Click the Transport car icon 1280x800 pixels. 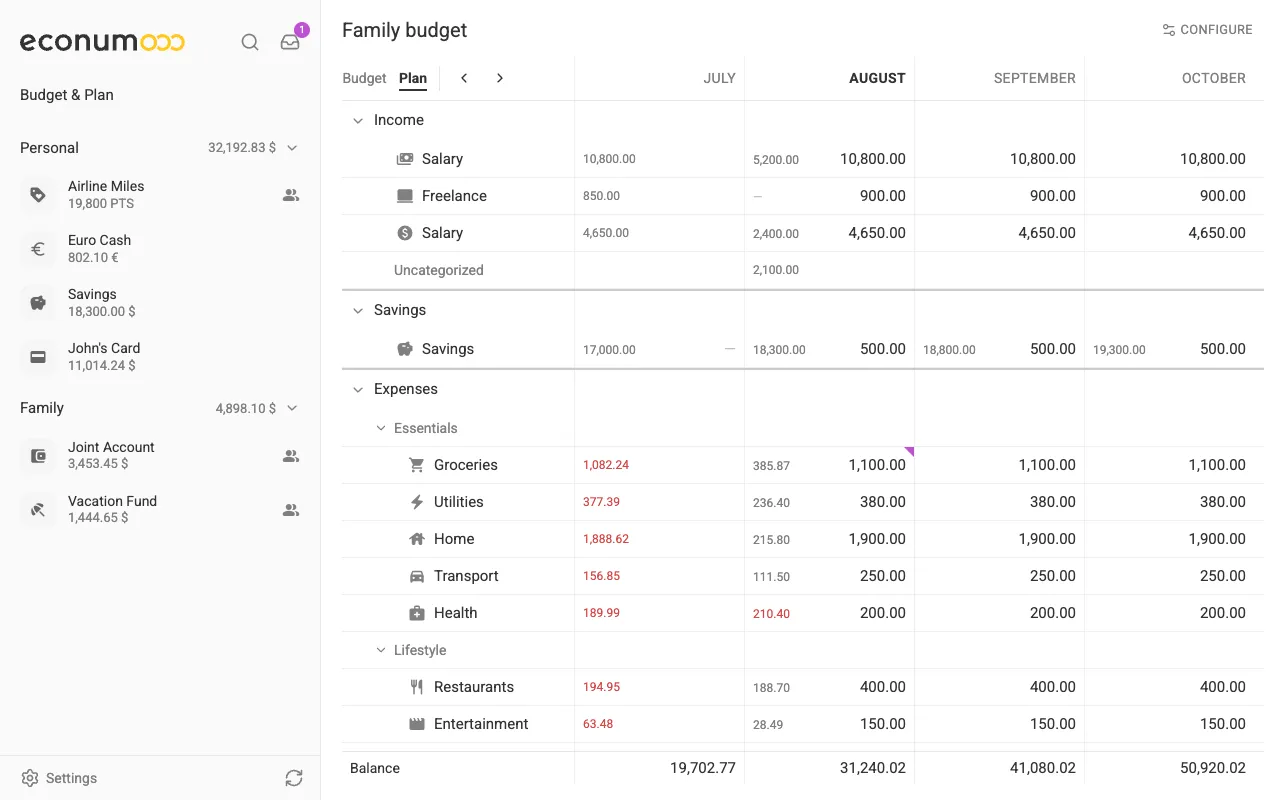417,576
